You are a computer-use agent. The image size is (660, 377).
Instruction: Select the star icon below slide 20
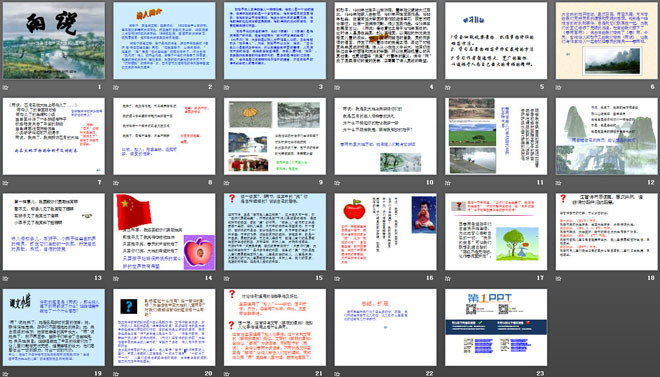coord(116,374)
